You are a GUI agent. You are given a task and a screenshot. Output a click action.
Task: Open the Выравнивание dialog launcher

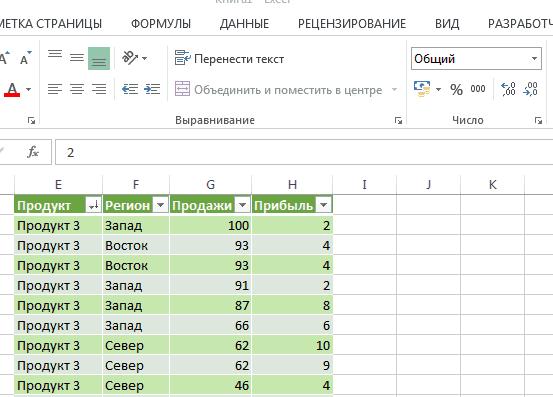tap(398, 121)
